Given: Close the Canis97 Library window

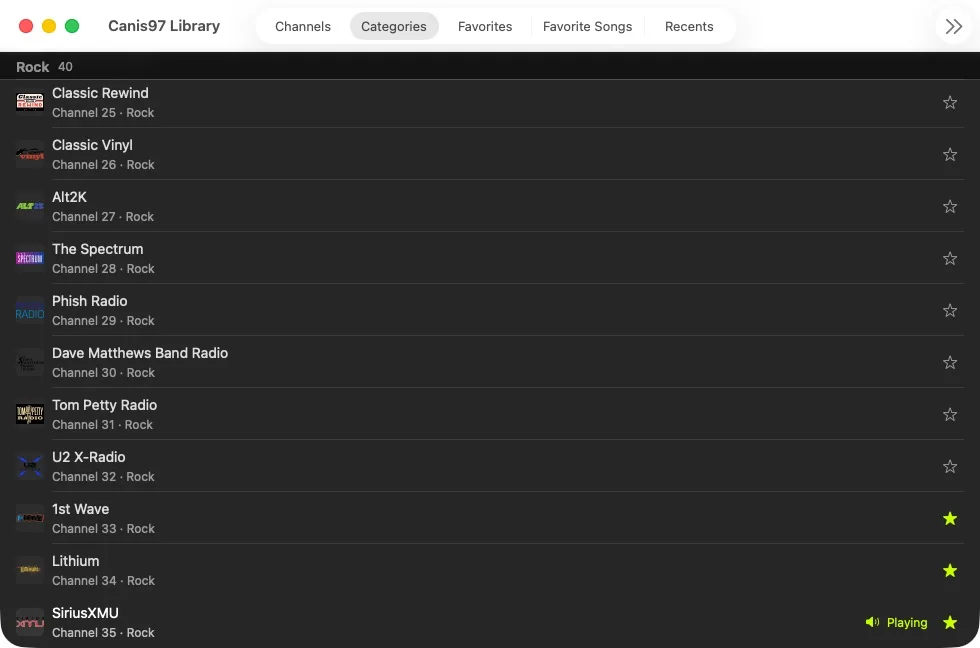Looking at the screenshot, I should point(26,26).
